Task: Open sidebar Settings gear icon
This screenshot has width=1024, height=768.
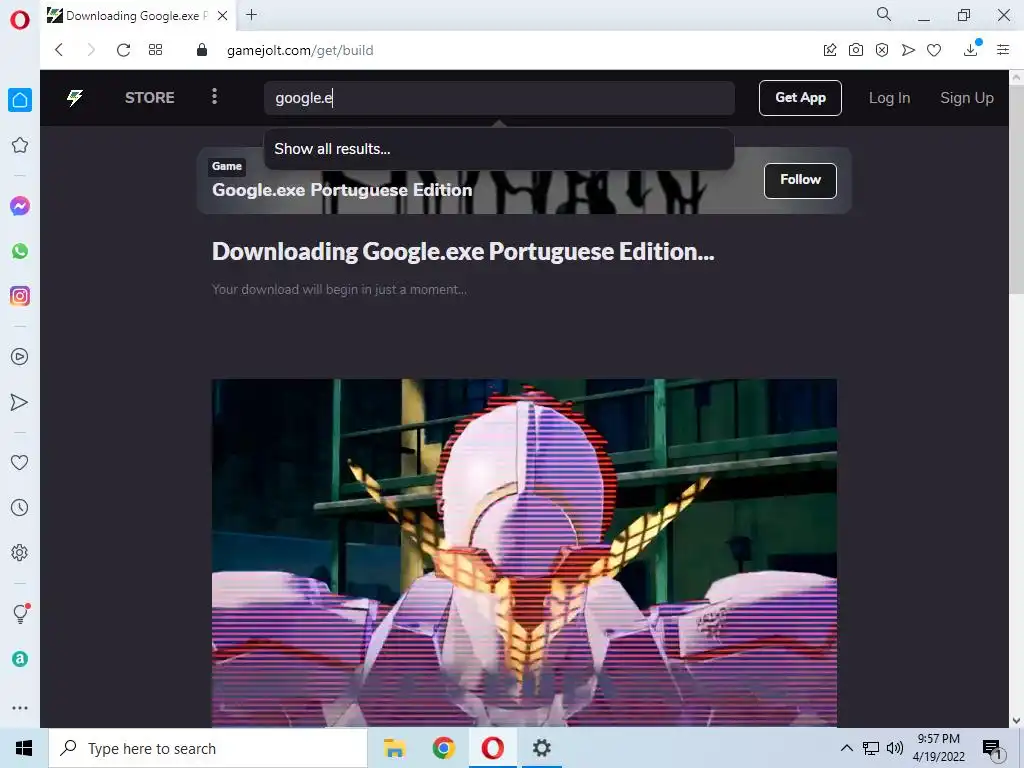Action: point(20,552)
